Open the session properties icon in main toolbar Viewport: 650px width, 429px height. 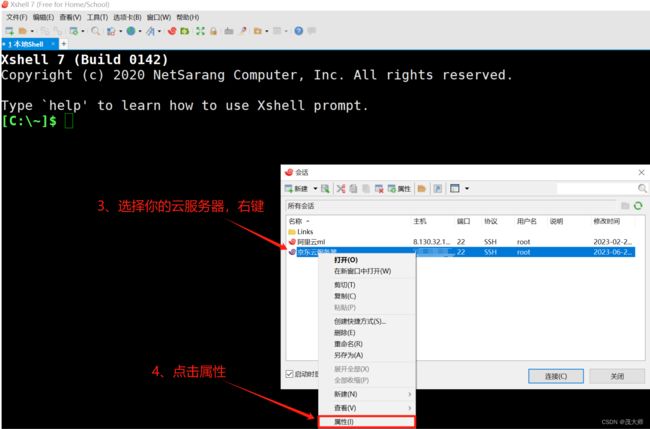pyautogui.click(x=74, y=31)
